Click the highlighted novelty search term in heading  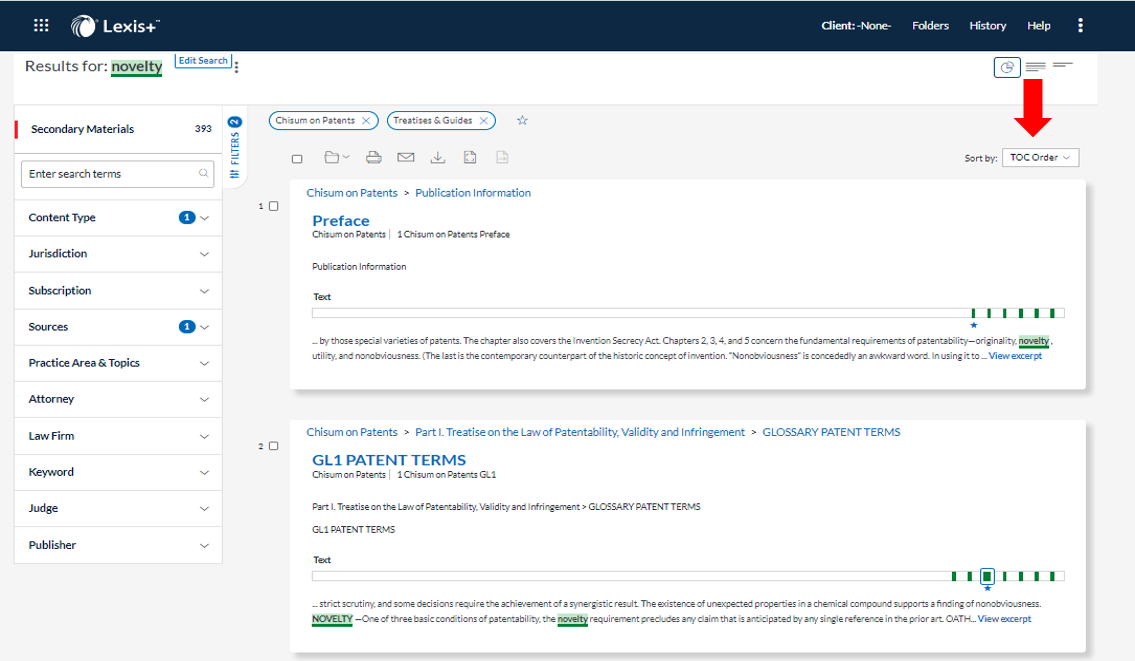136,67
